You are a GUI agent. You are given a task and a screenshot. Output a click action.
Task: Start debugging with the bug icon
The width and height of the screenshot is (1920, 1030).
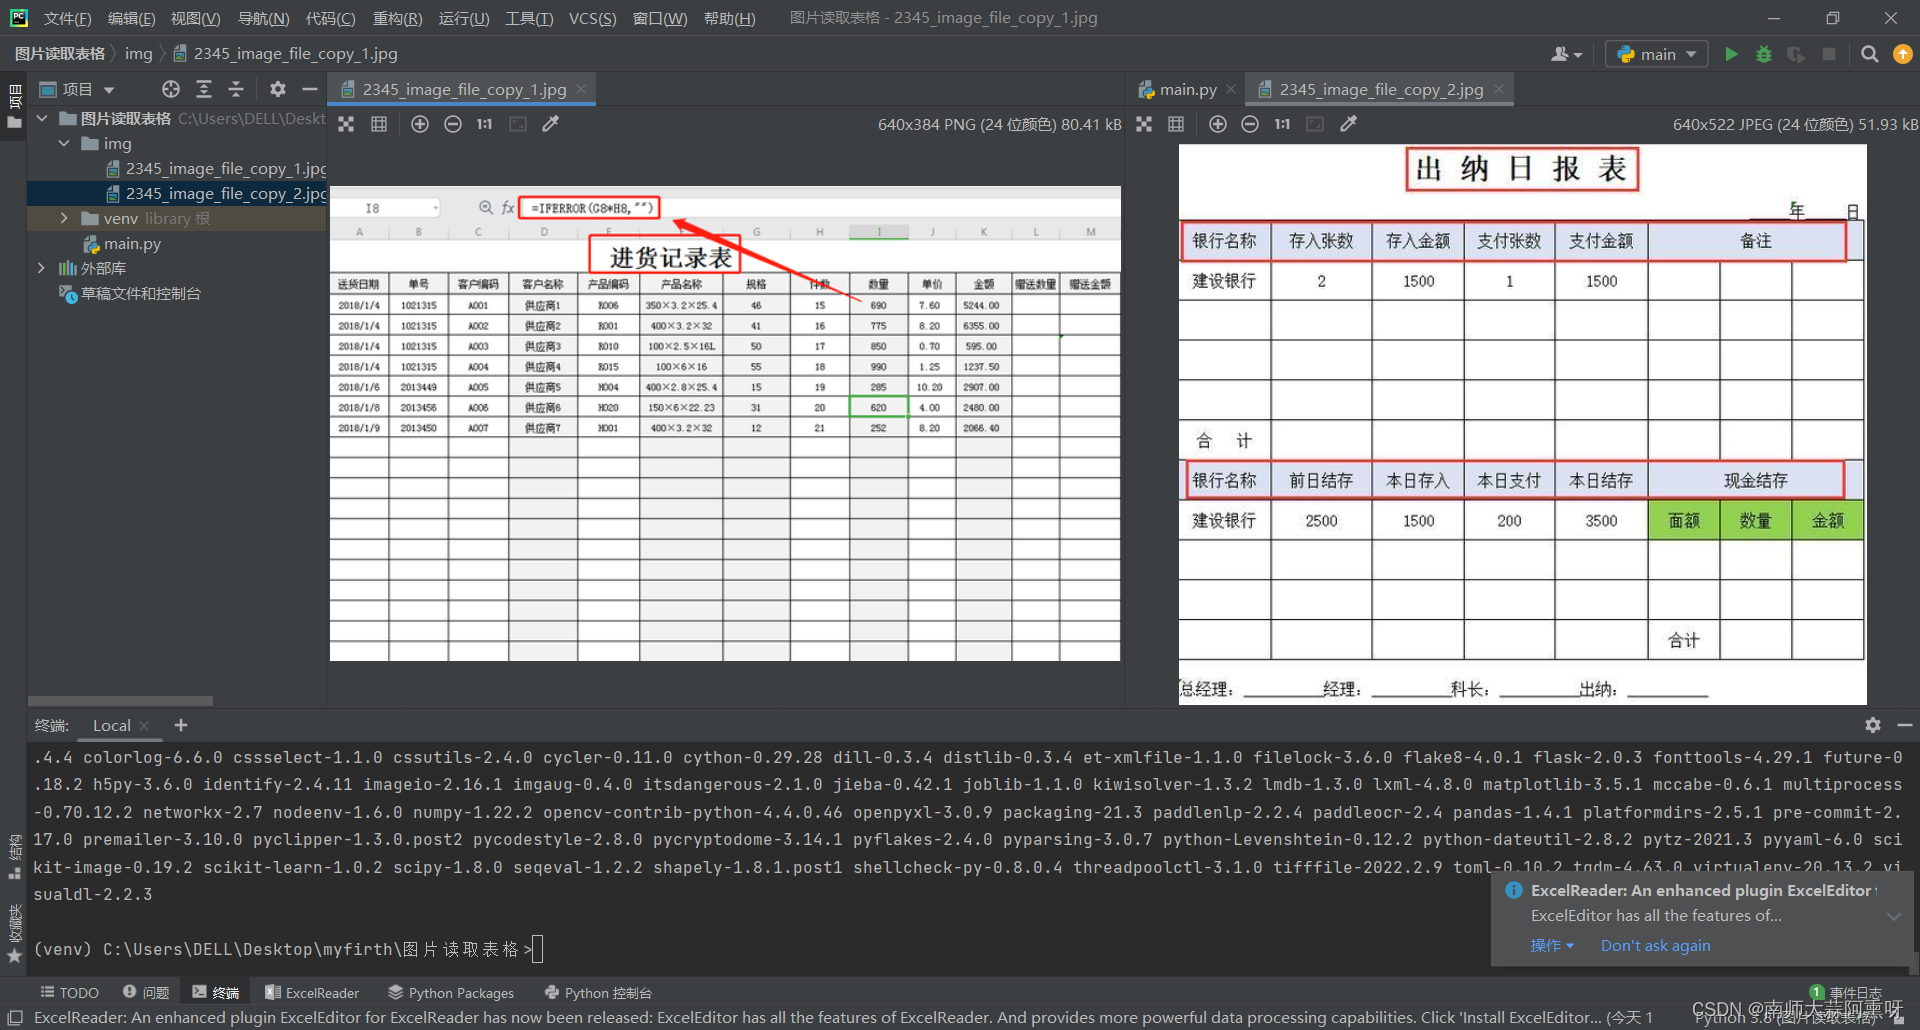[1763, 54]
